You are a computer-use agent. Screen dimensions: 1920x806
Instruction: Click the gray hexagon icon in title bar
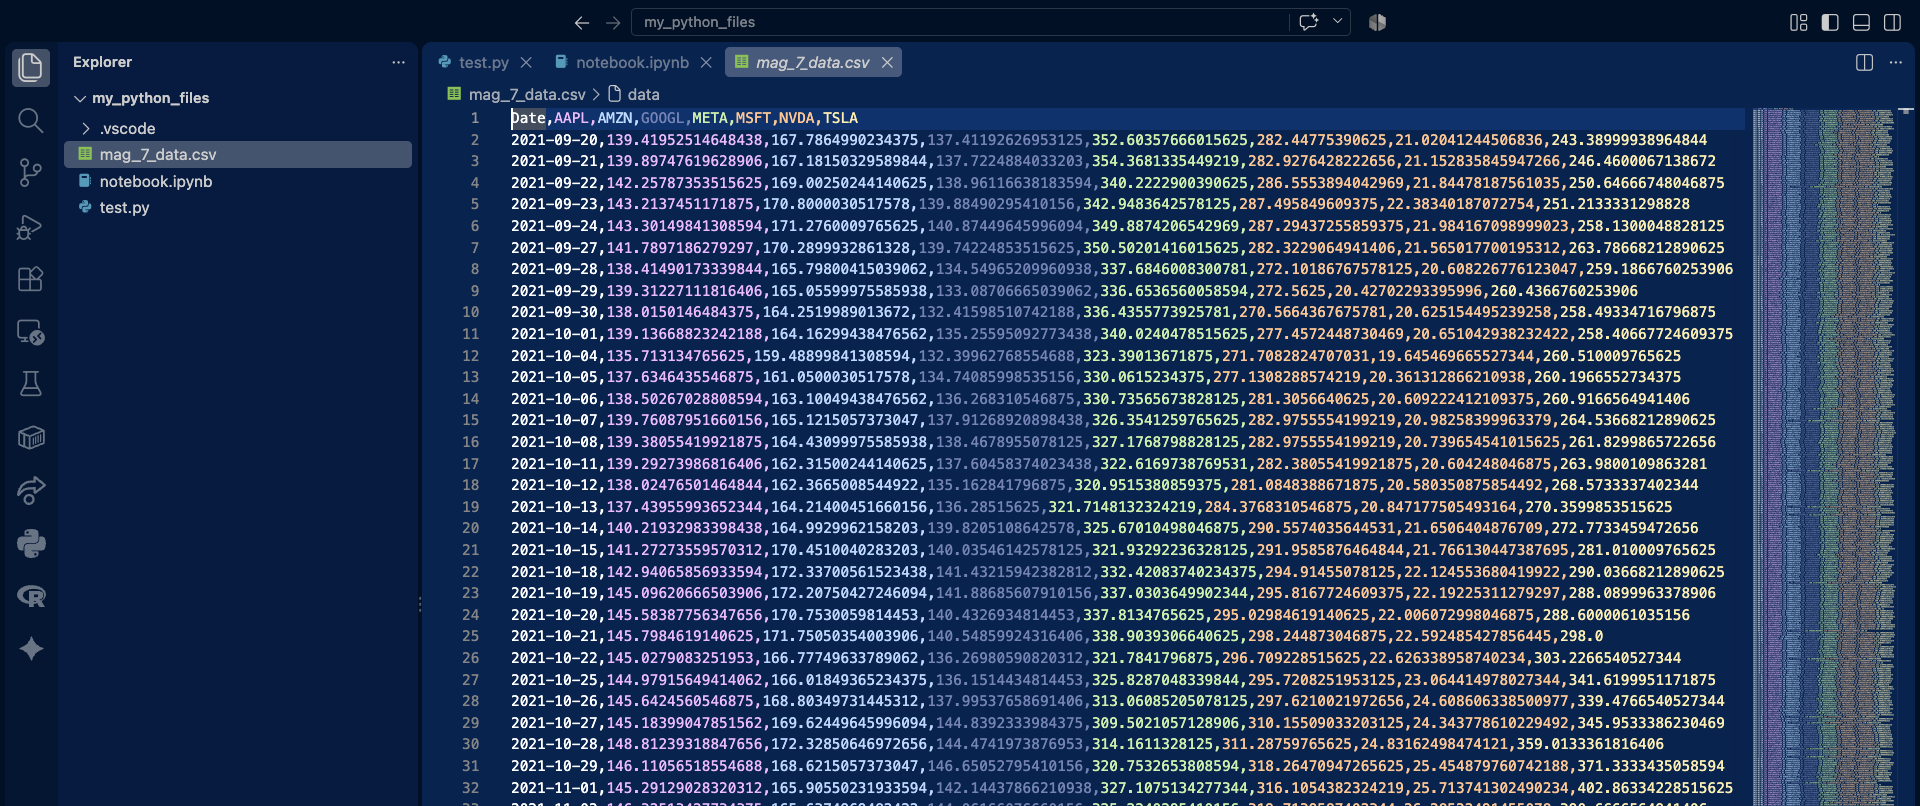pyautogui.click(x=1377, y=22)
